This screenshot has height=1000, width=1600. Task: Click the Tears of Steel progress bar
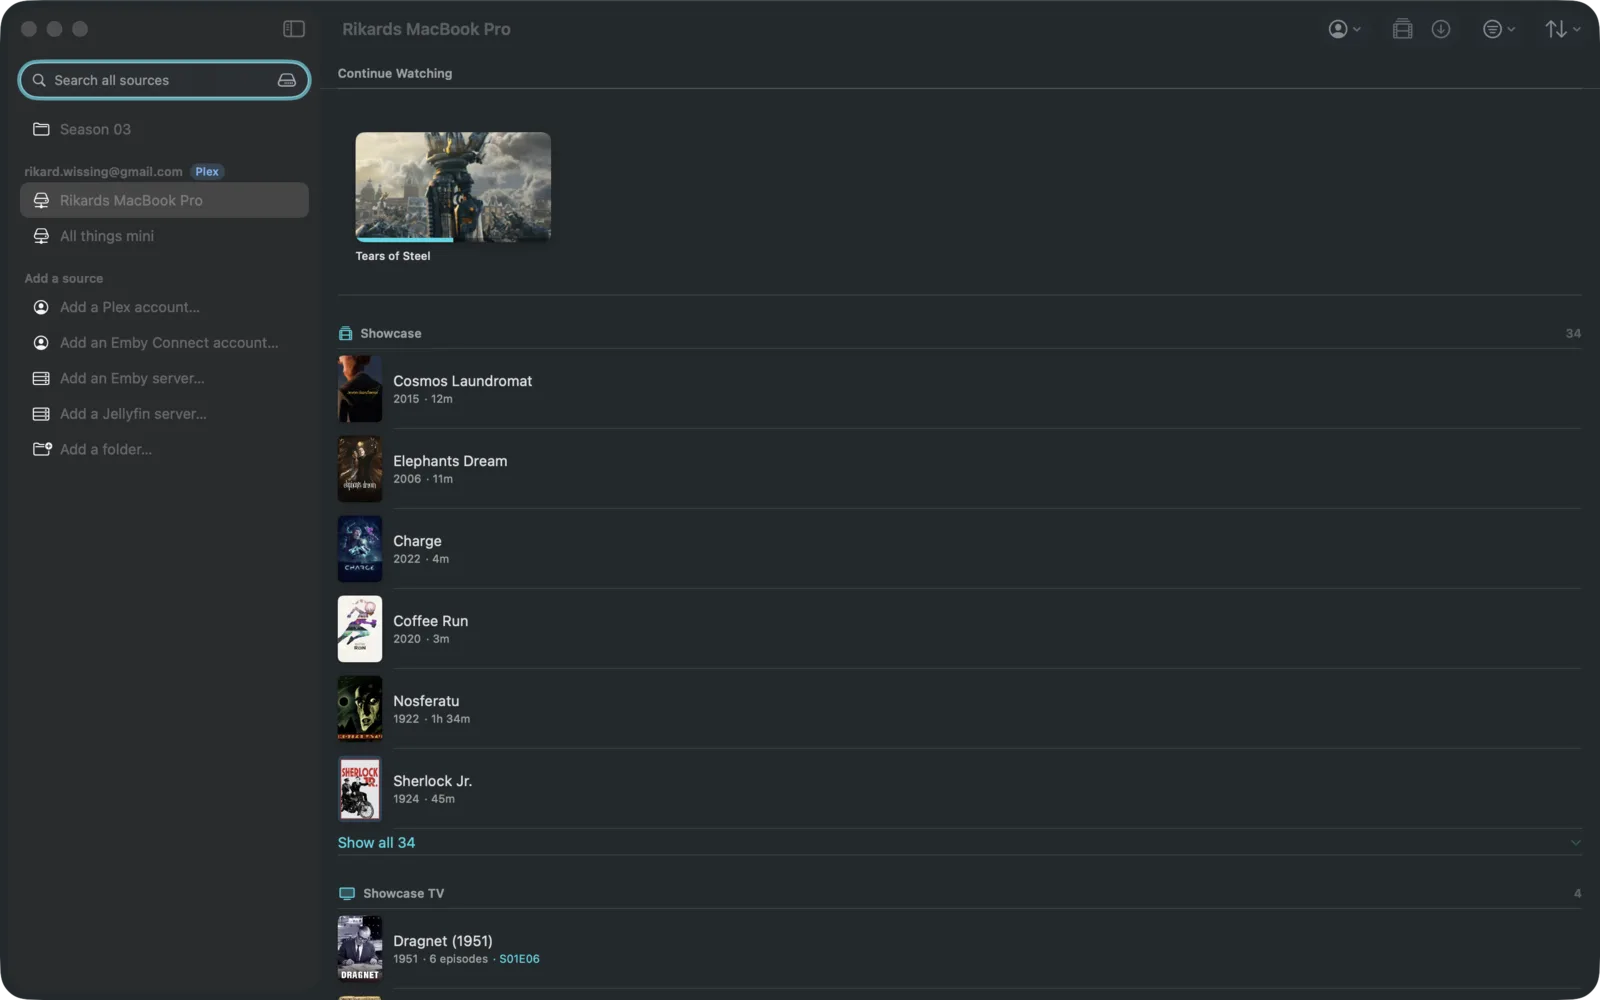pyautogui.click(x=453, y=240)
